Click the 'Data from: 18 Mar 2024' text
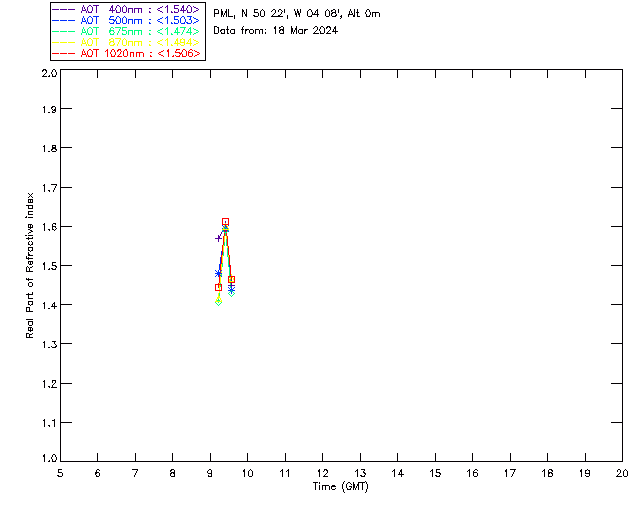The height and width of the screenshot is (512, 640). 276,30
